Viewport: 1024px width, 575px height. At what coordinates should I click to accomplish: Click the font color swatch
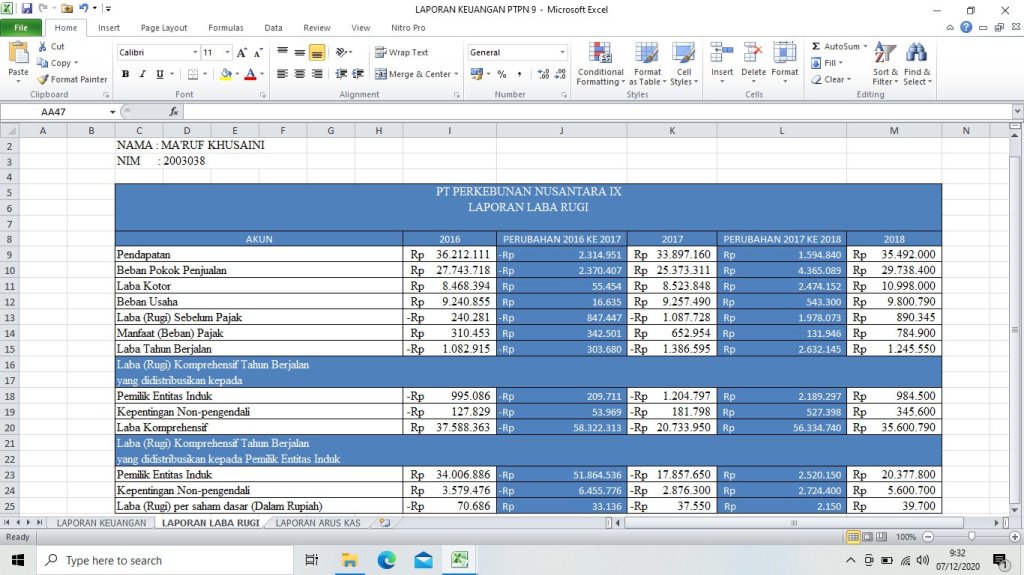point(249,74)
